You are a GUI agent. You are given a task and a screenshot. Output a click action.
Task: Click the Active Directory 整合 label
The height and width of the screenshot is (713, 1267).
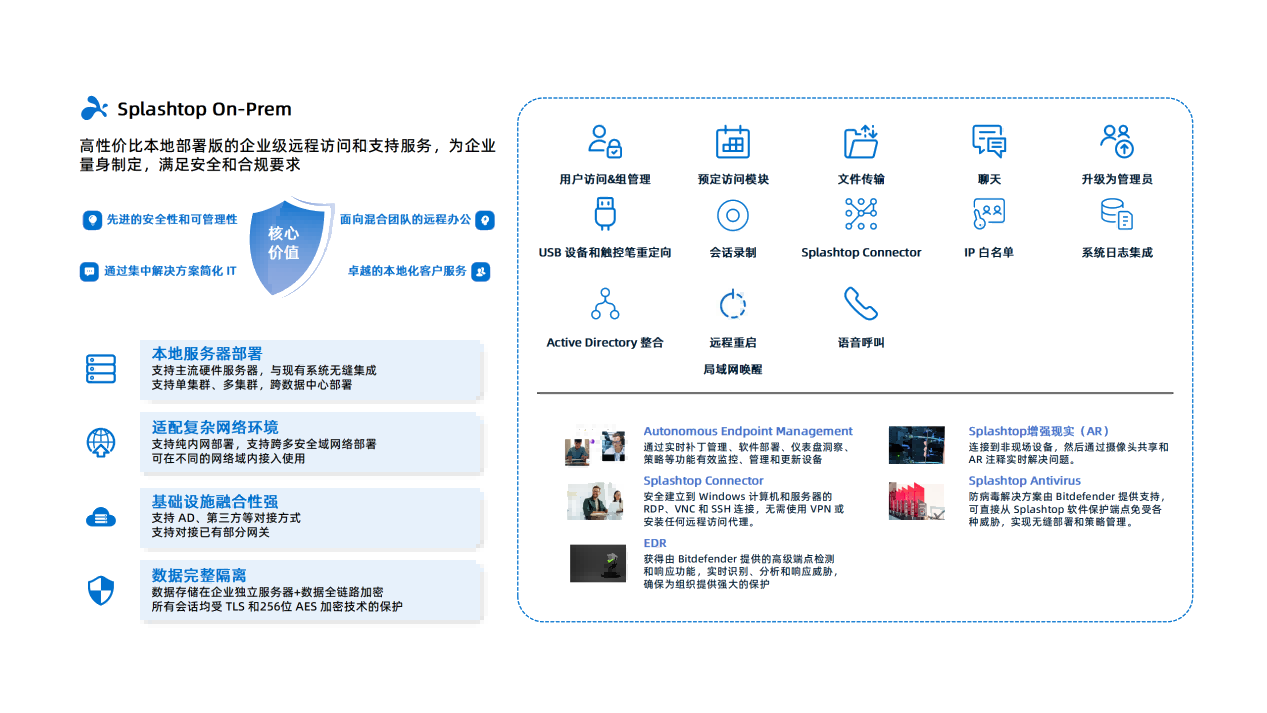605,342
